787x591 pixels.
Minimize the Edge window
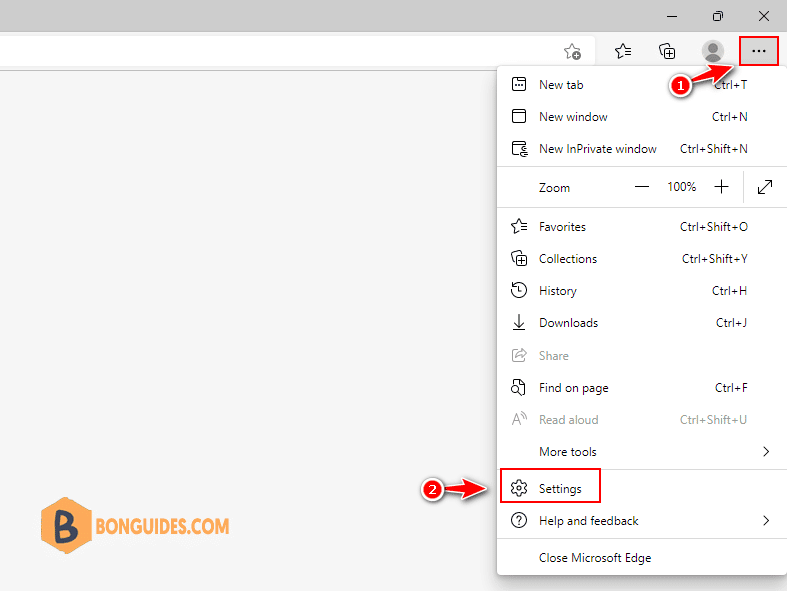672,16
